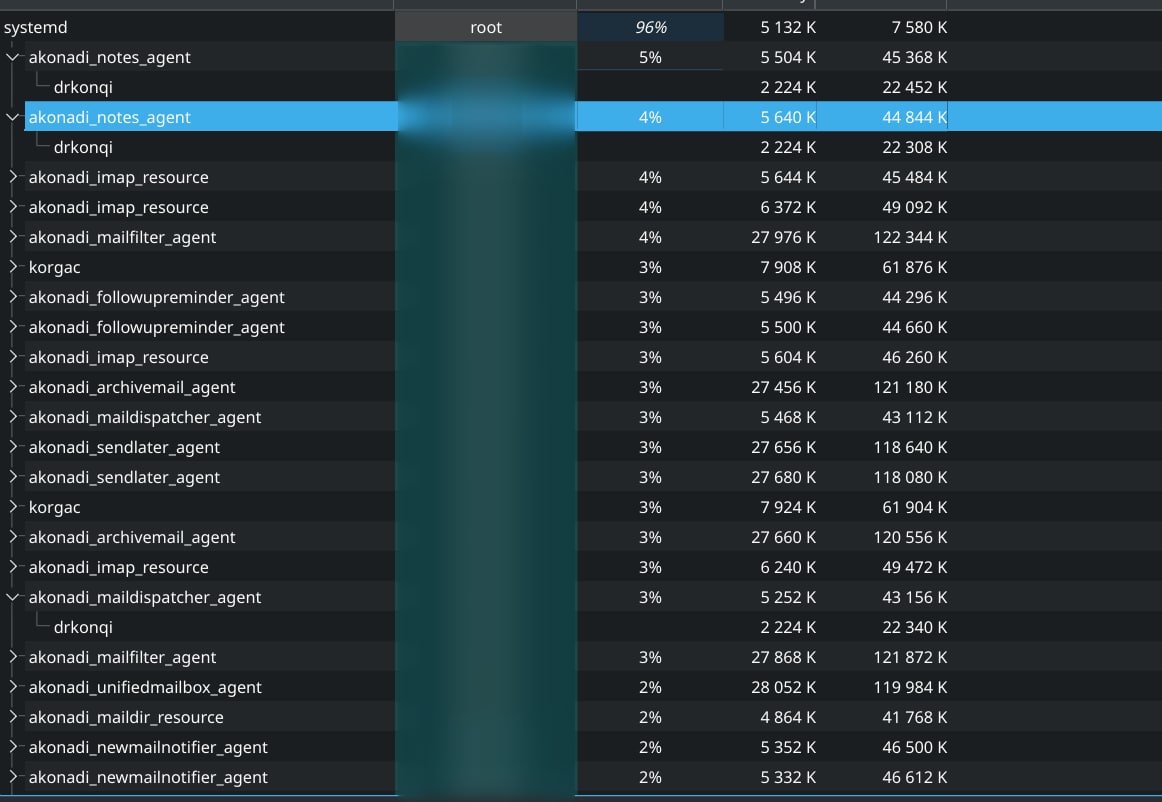Screen dimensions: 1162x802
Task: Click the 45 368 K shared memory value
Action: (914, 57)
